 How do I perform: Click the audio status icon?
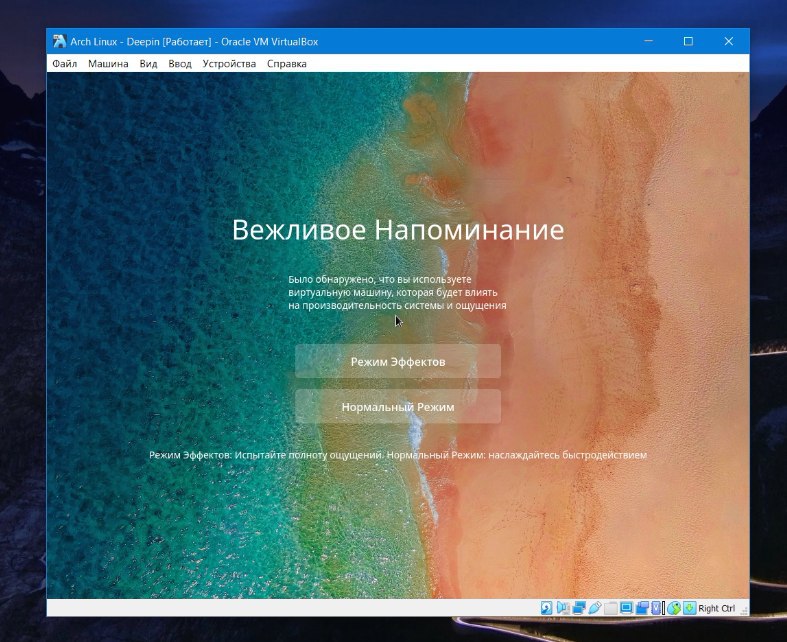pos(563,608)
